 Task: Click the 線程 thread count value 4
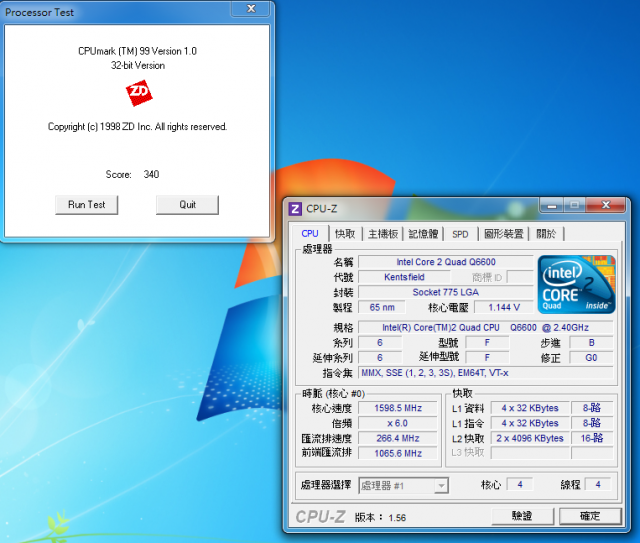click(598, 485)
